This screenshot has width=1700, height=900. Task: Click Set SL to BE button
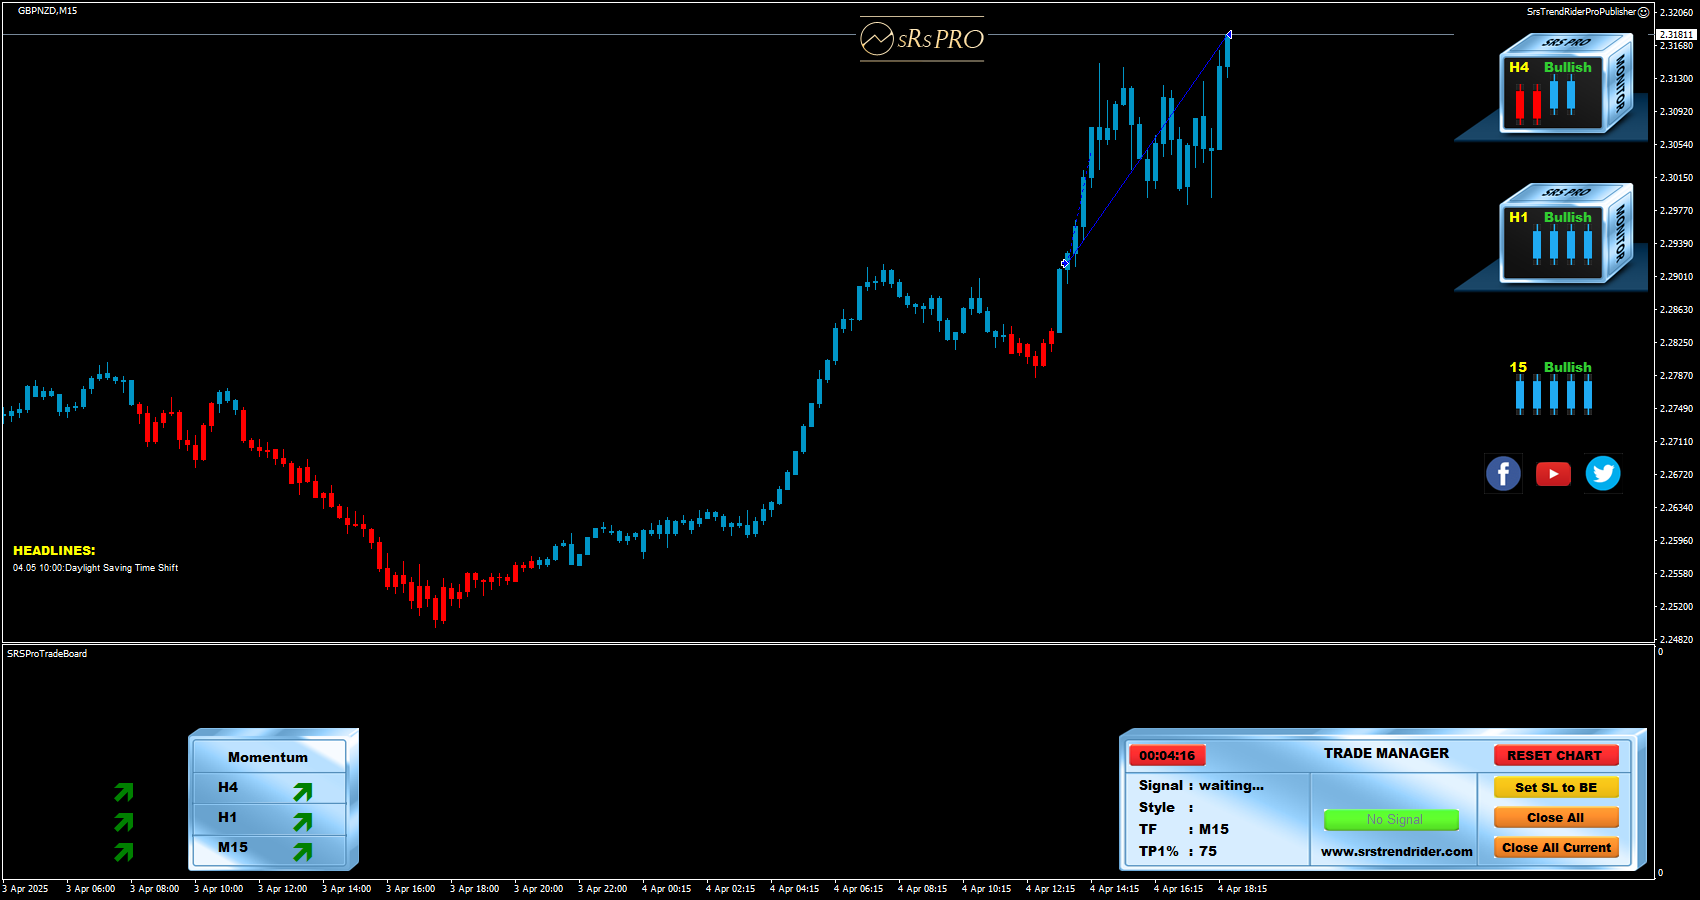click(x=1556, y=788)
